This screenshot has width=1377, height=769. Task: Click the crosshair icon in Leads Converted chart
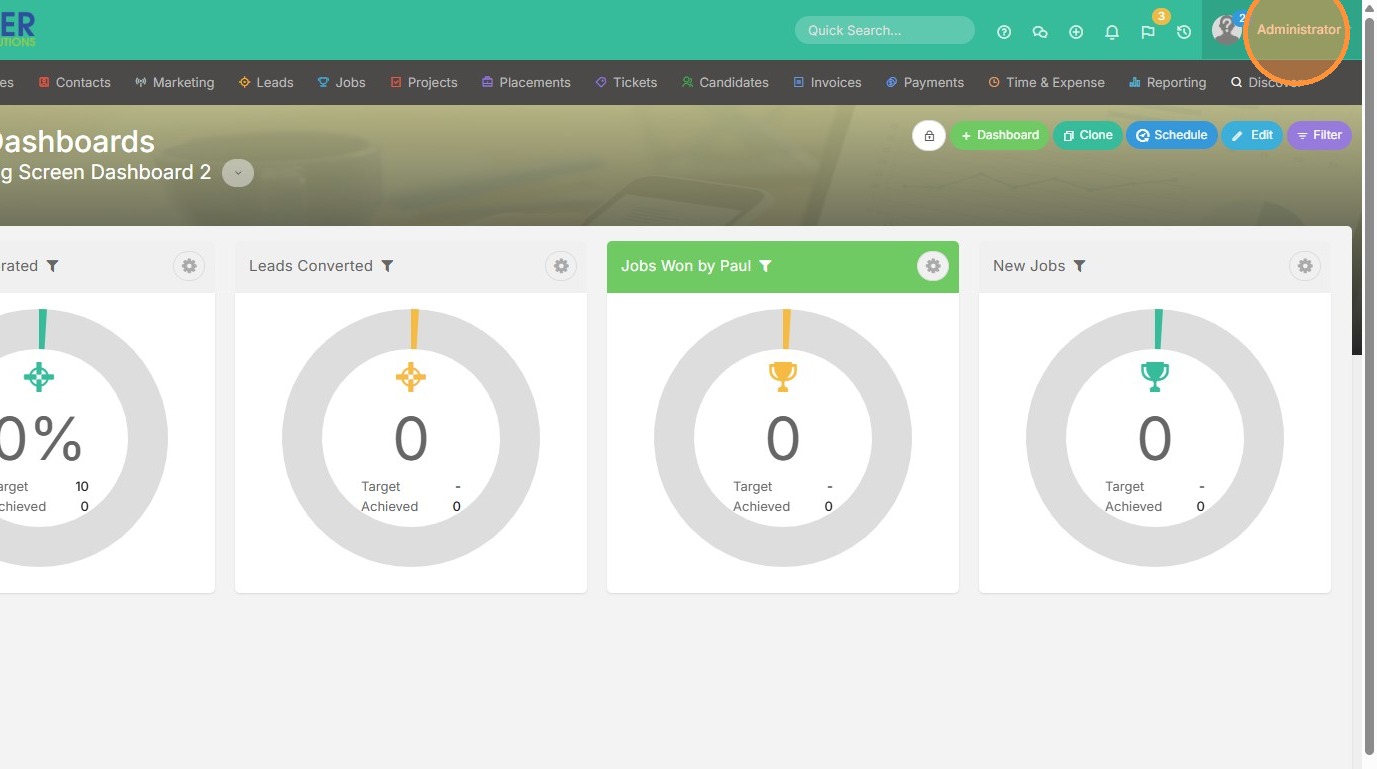coord(411,377)
